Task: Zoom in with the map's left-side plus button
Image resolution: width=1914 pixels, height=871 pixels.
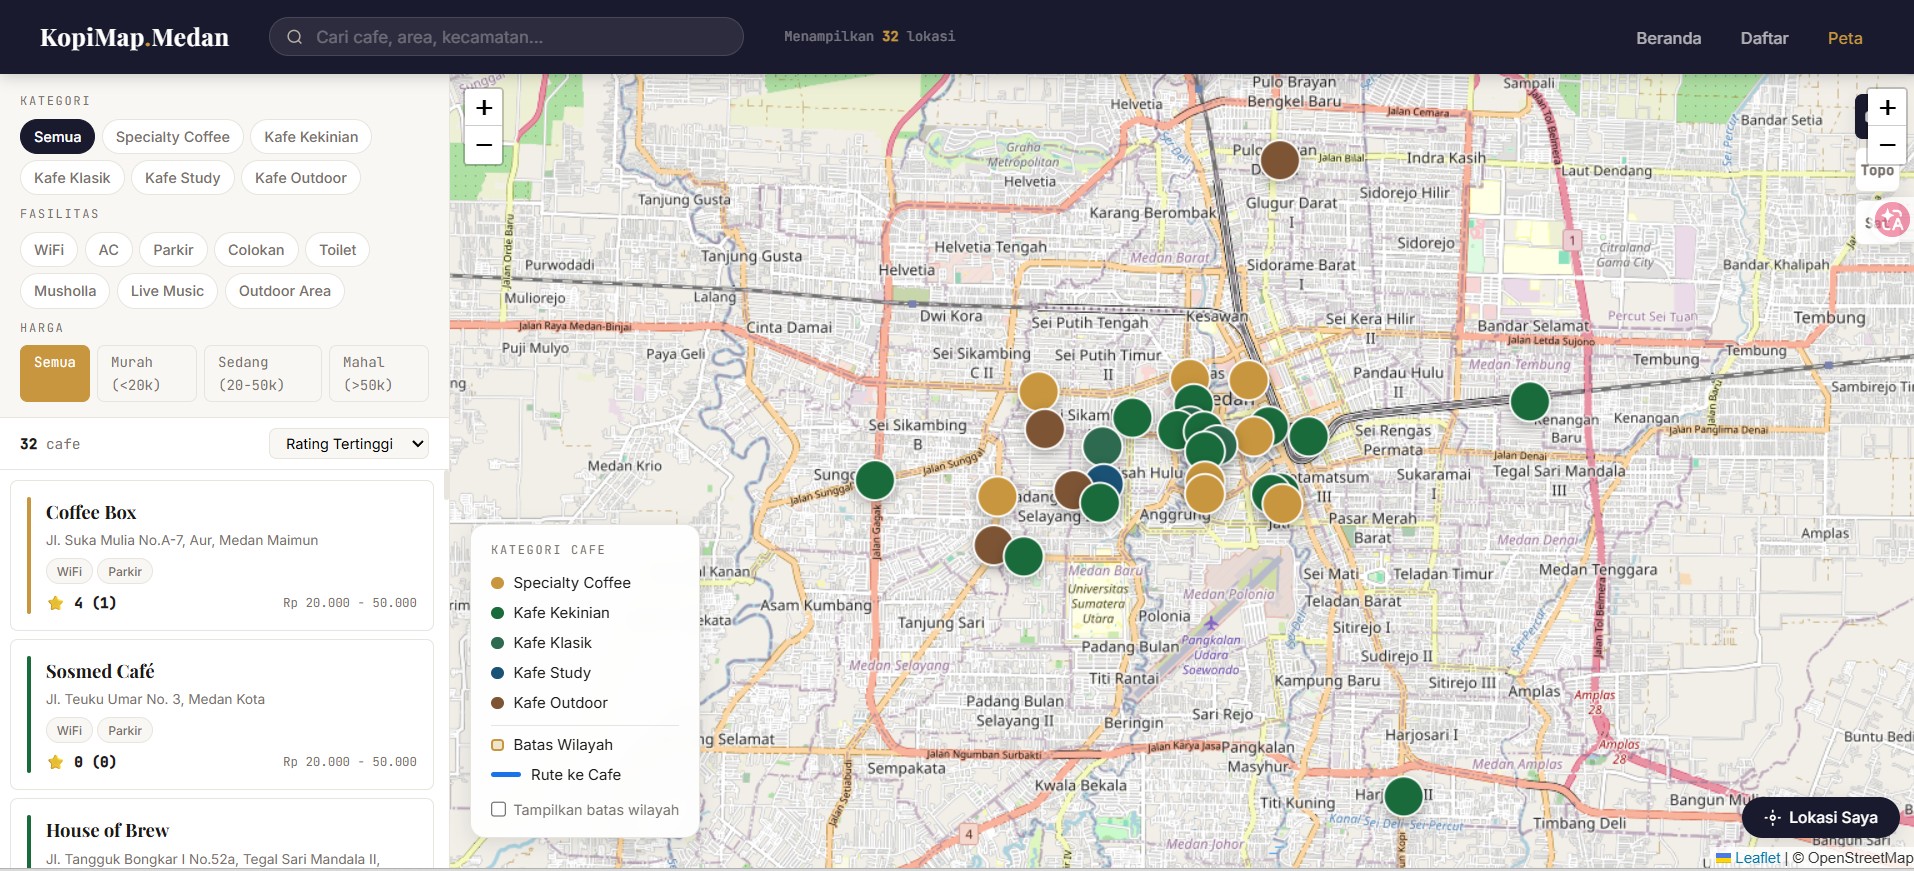Action: [x=484, y=108]
